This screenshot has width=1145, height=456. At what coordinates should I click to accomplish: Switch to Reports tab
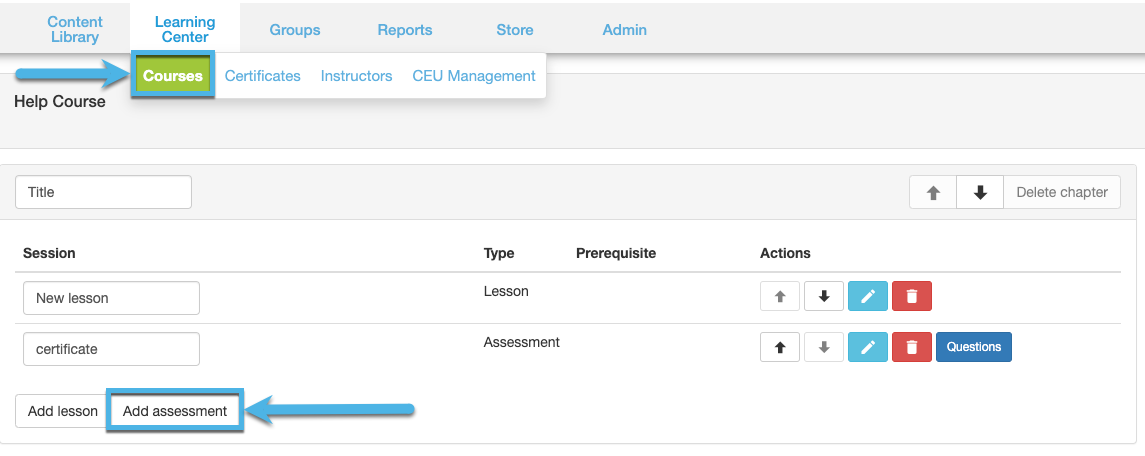point(405,30)
